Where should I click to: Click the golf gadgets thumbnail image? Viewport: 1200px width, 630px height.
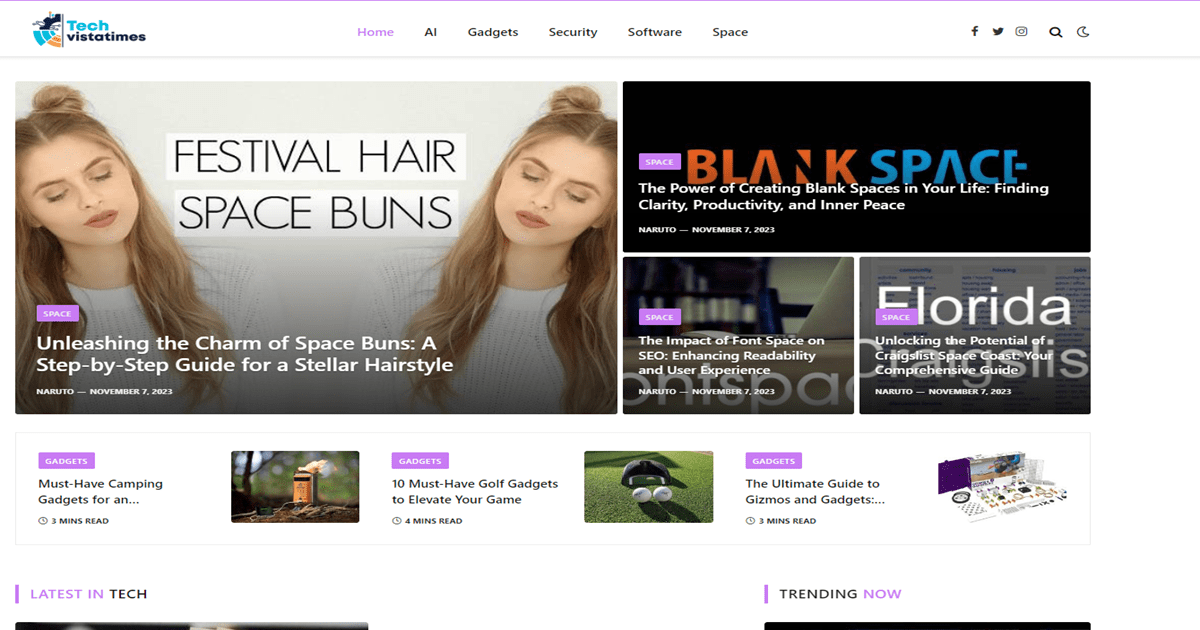[648, 487]
